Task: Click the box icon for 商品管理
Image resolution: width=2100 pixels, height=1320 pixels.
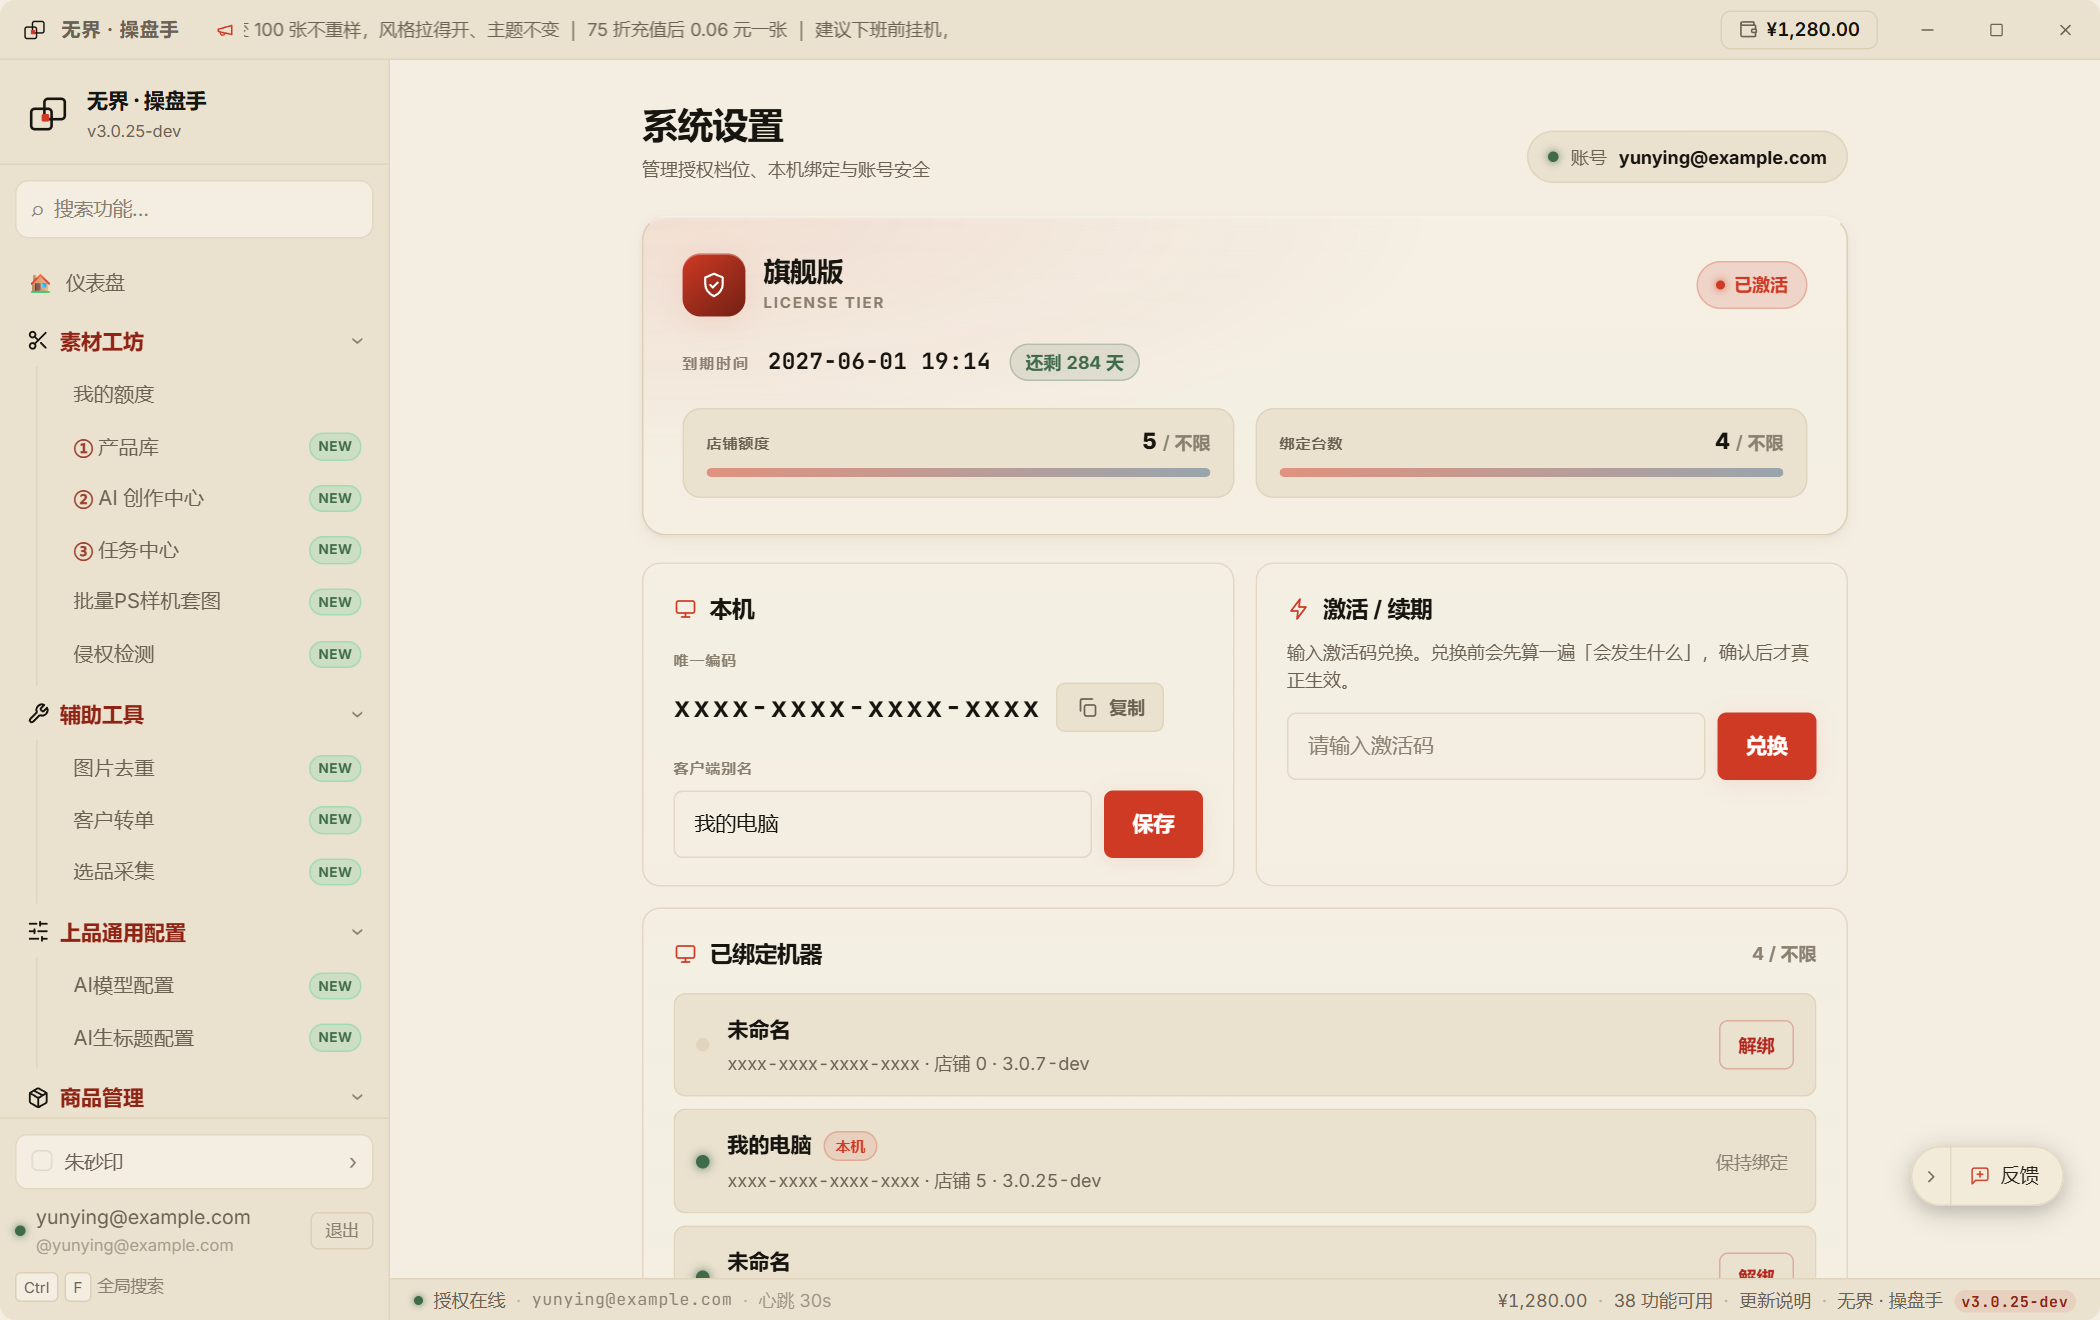Action: coord(38,1097)
